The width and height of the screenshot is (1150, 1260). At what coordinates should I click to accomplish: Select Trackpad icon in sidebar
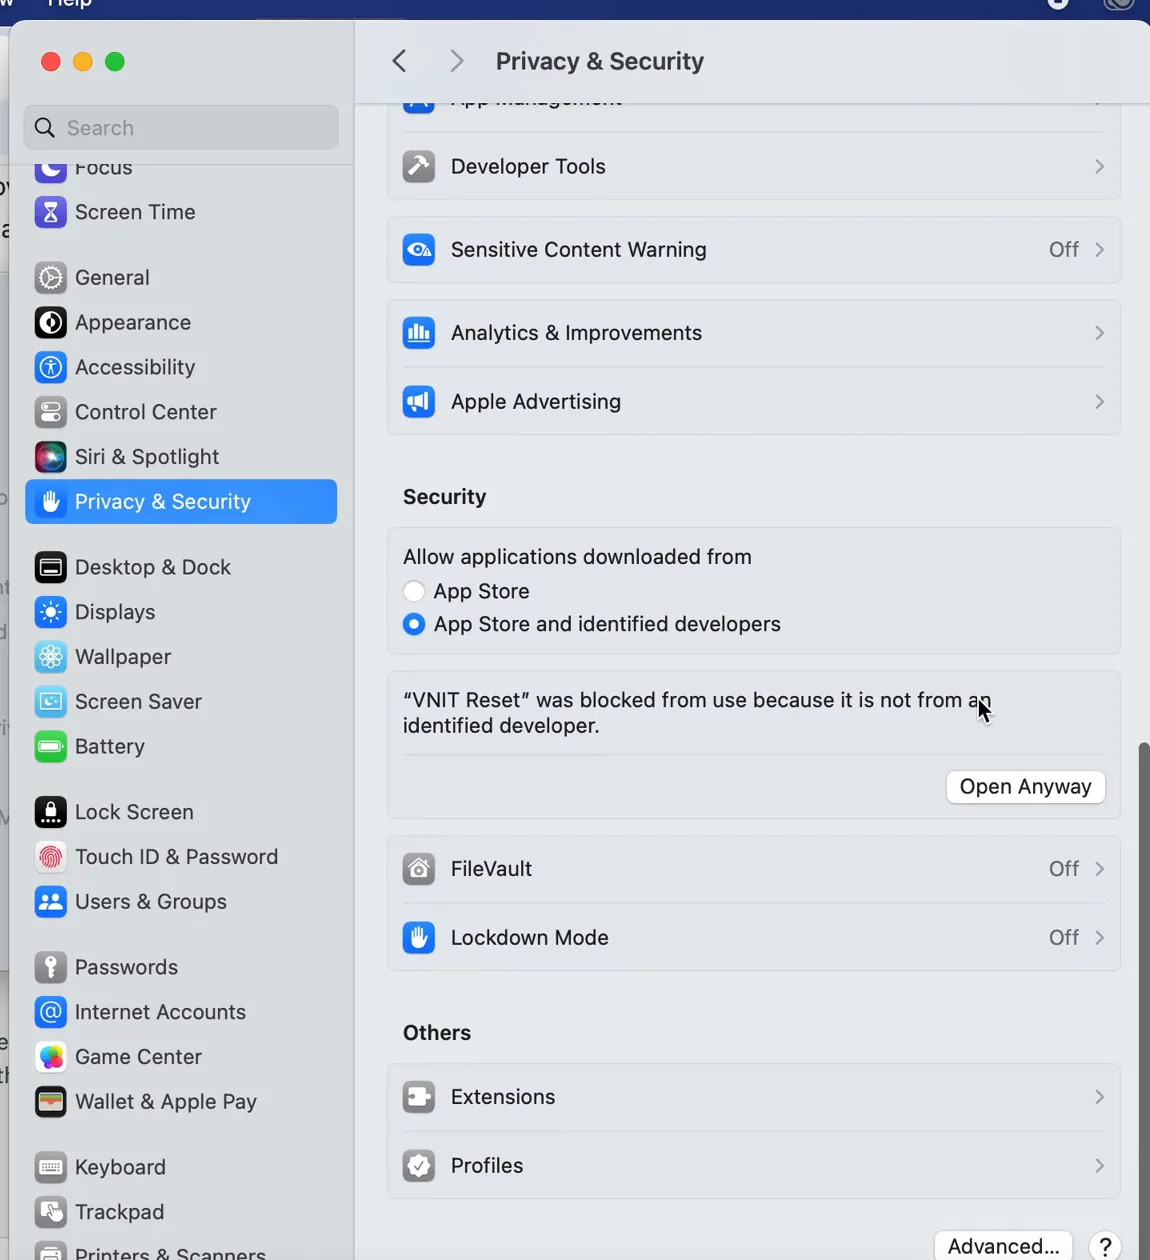(x=50, y=1212)
